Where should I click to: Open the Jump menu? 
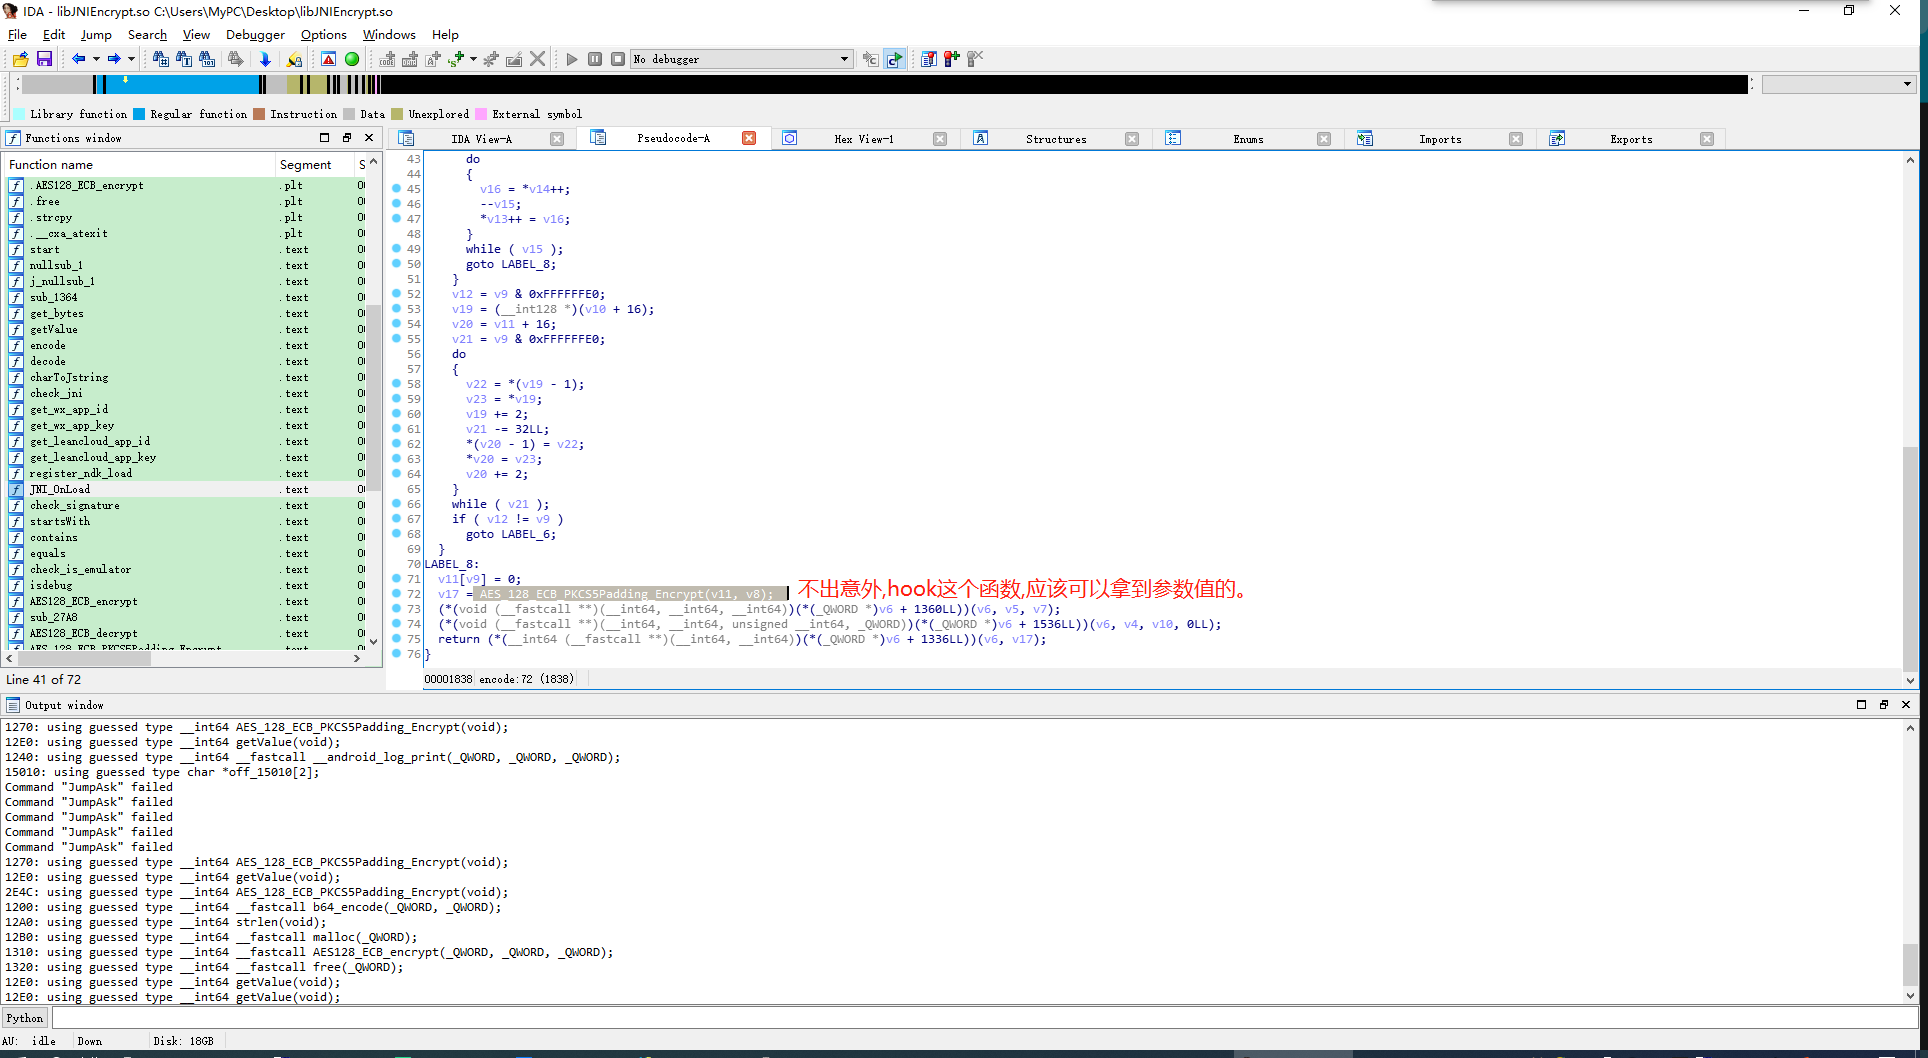tap(96, 34)
